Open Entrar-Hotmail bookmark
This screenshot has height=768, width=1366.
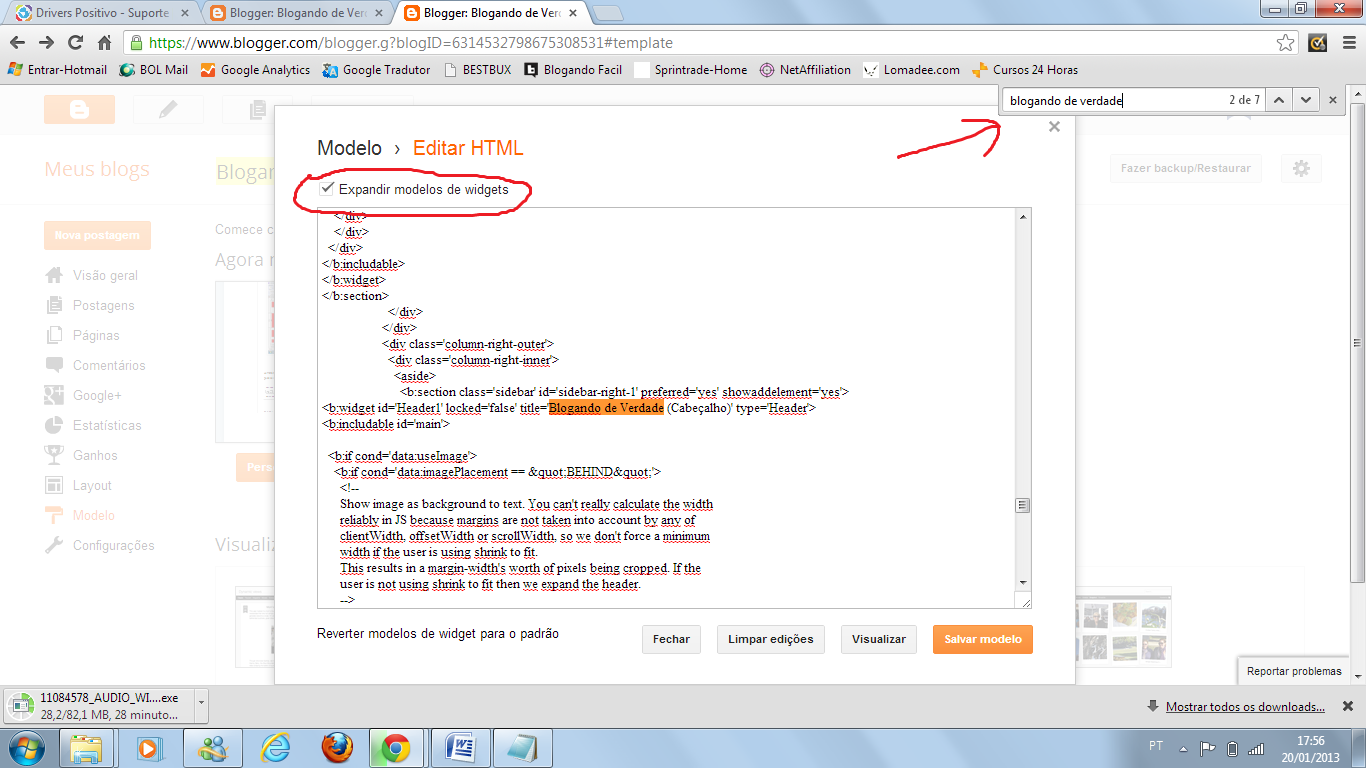[x=57, y=70]
